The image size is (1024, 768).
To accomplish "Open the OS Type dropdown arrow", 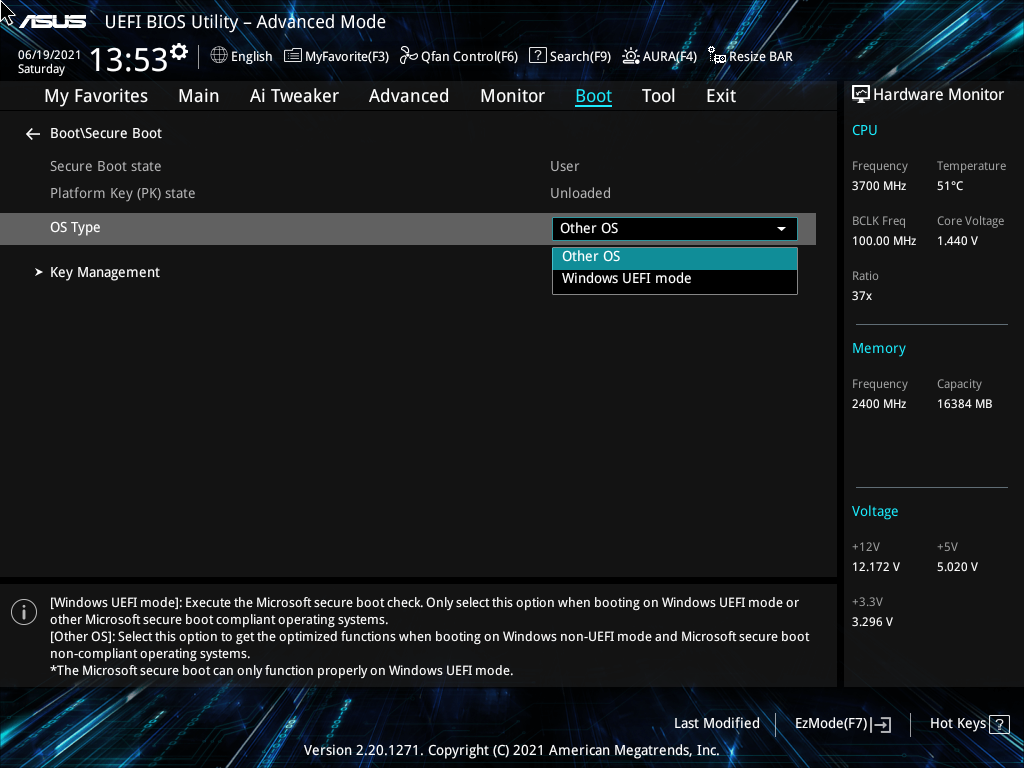I will (781, 228).
